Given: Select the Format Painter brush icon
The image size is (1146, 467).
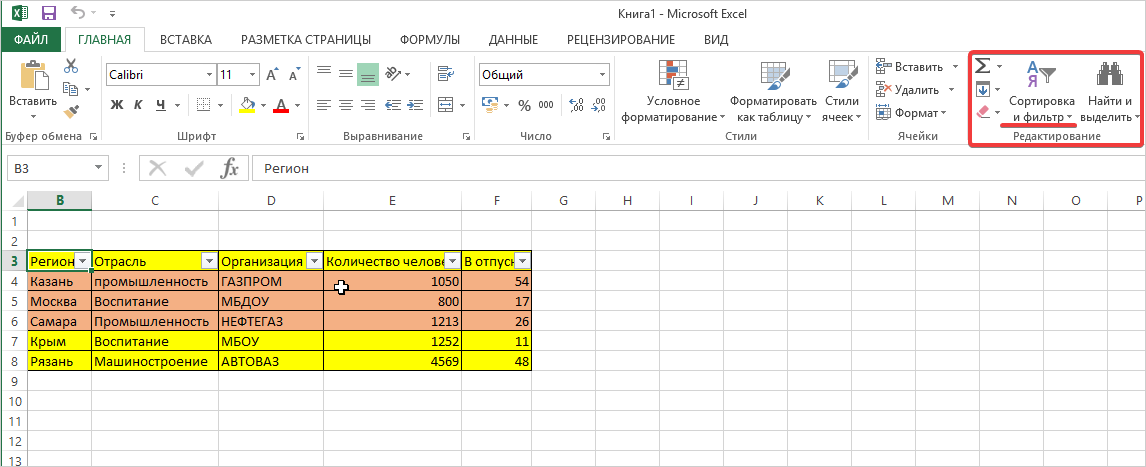Looking at the screenshot, I should [x=71, y=111].
